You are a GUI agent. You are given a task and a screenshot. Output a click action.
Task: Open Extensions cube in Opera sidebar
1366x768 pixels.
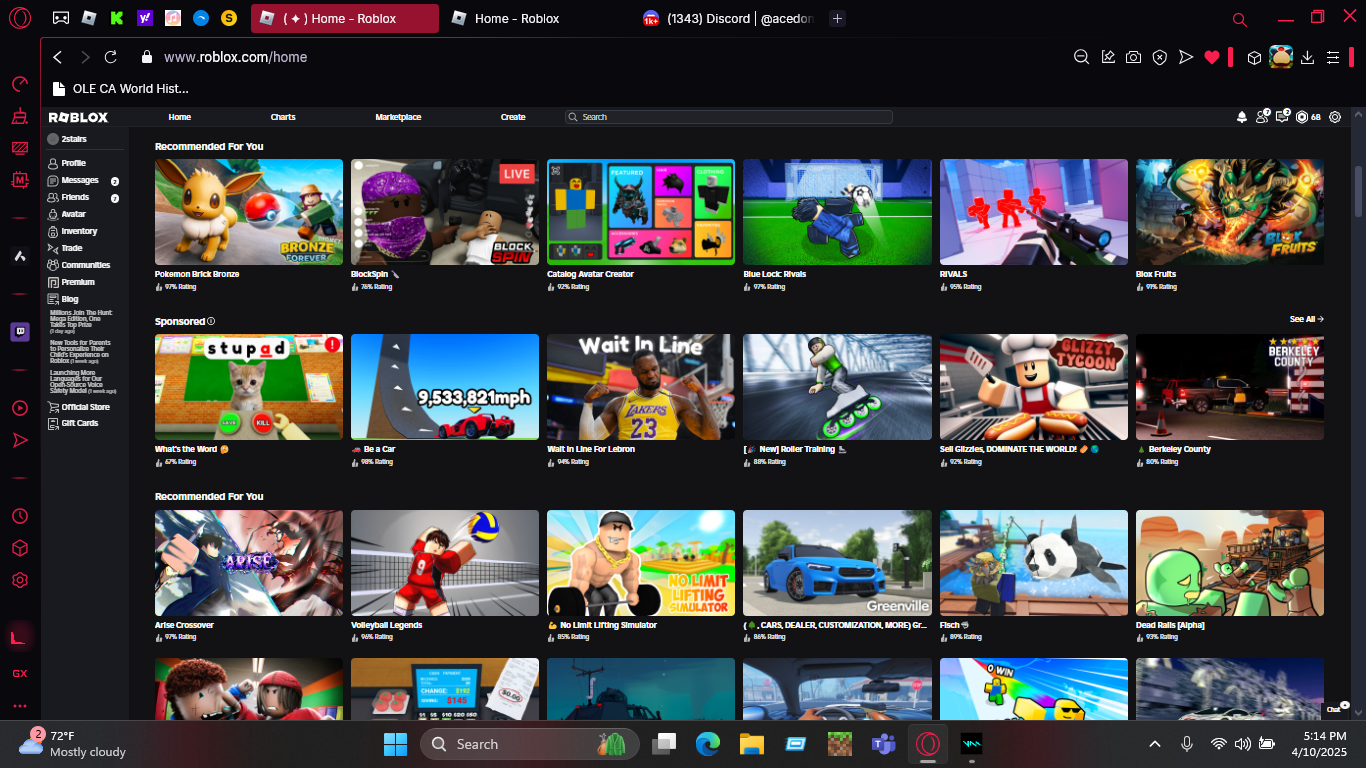click(20, 548)
